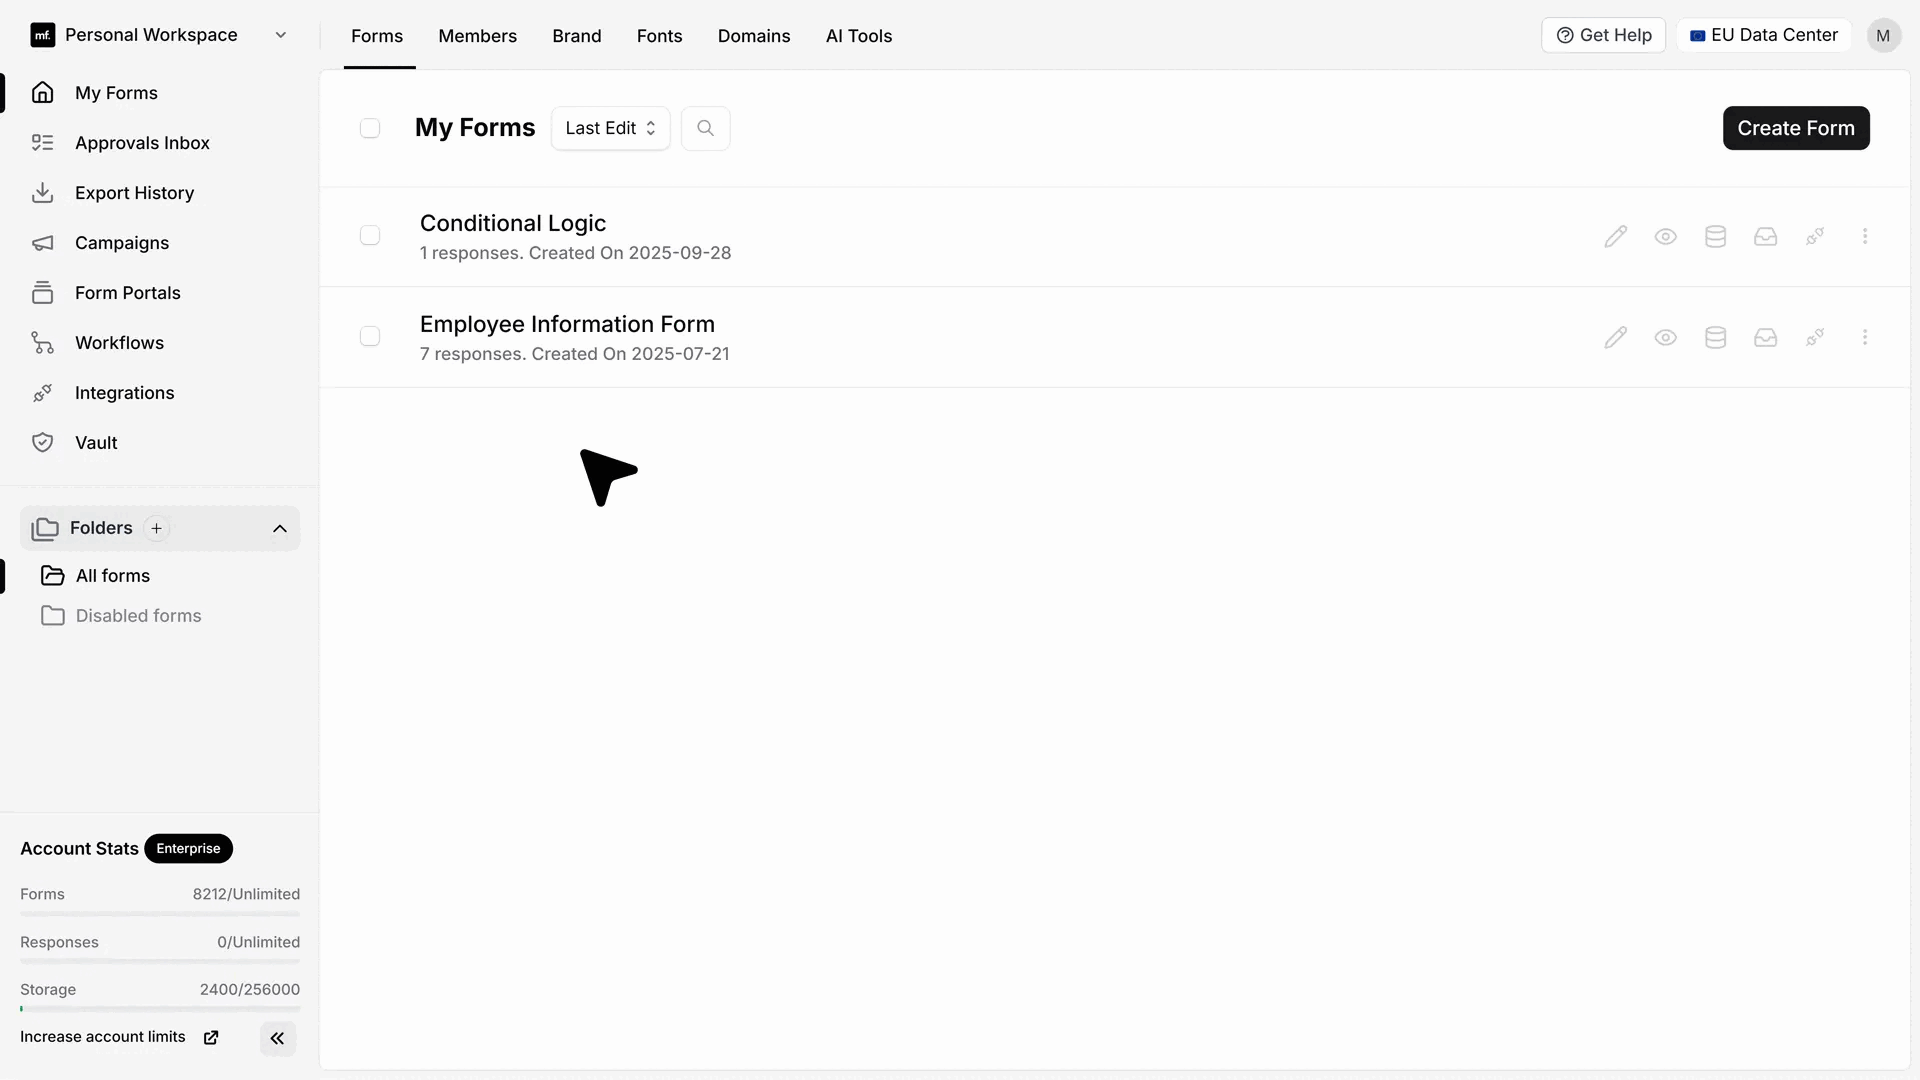Click '1 responses. Created On 2025-09-28' text
The height and width of the screenshot is (1080, 1920).
click(x=575, y=253)
